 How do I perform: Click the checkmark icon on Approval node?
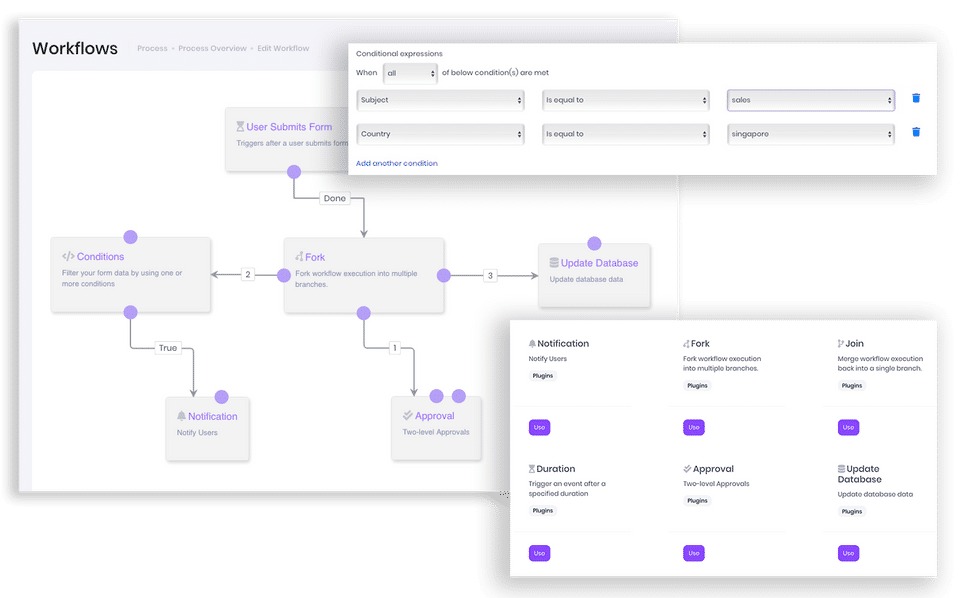tap(408, 416)
